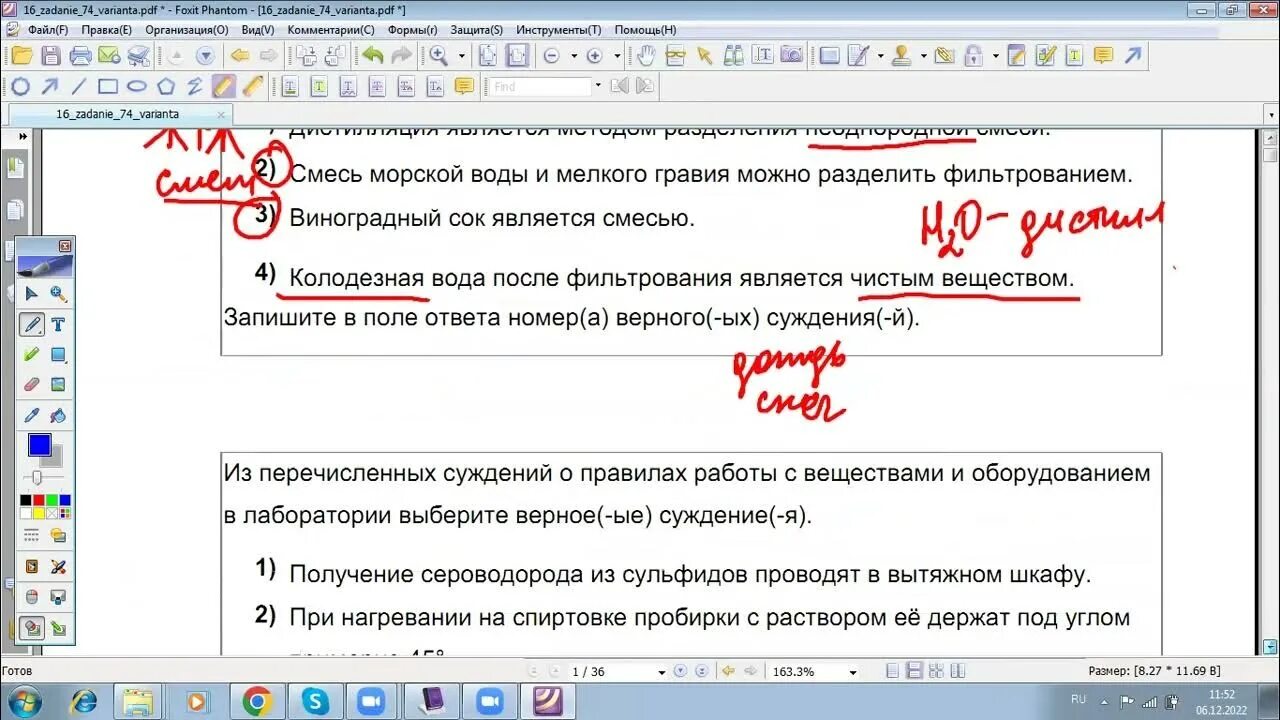Toggle eraser in floating palette
The height and width of the screenshot is (720, 1280).
(32, 384)
